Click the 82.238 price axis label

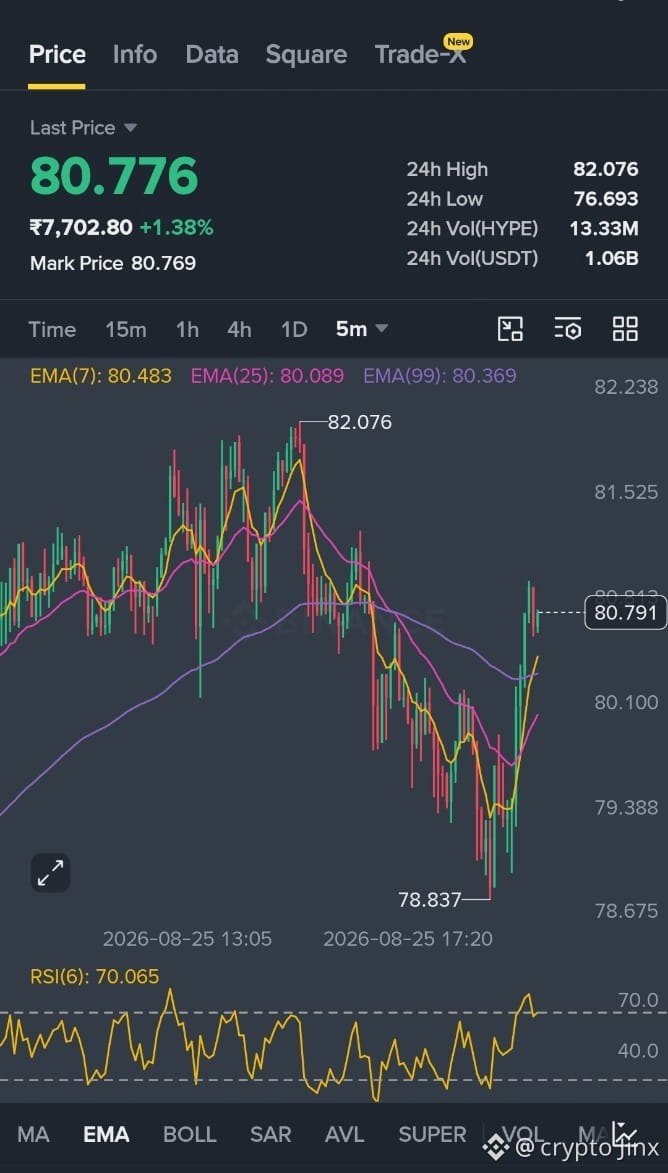(x=626, y=387)
